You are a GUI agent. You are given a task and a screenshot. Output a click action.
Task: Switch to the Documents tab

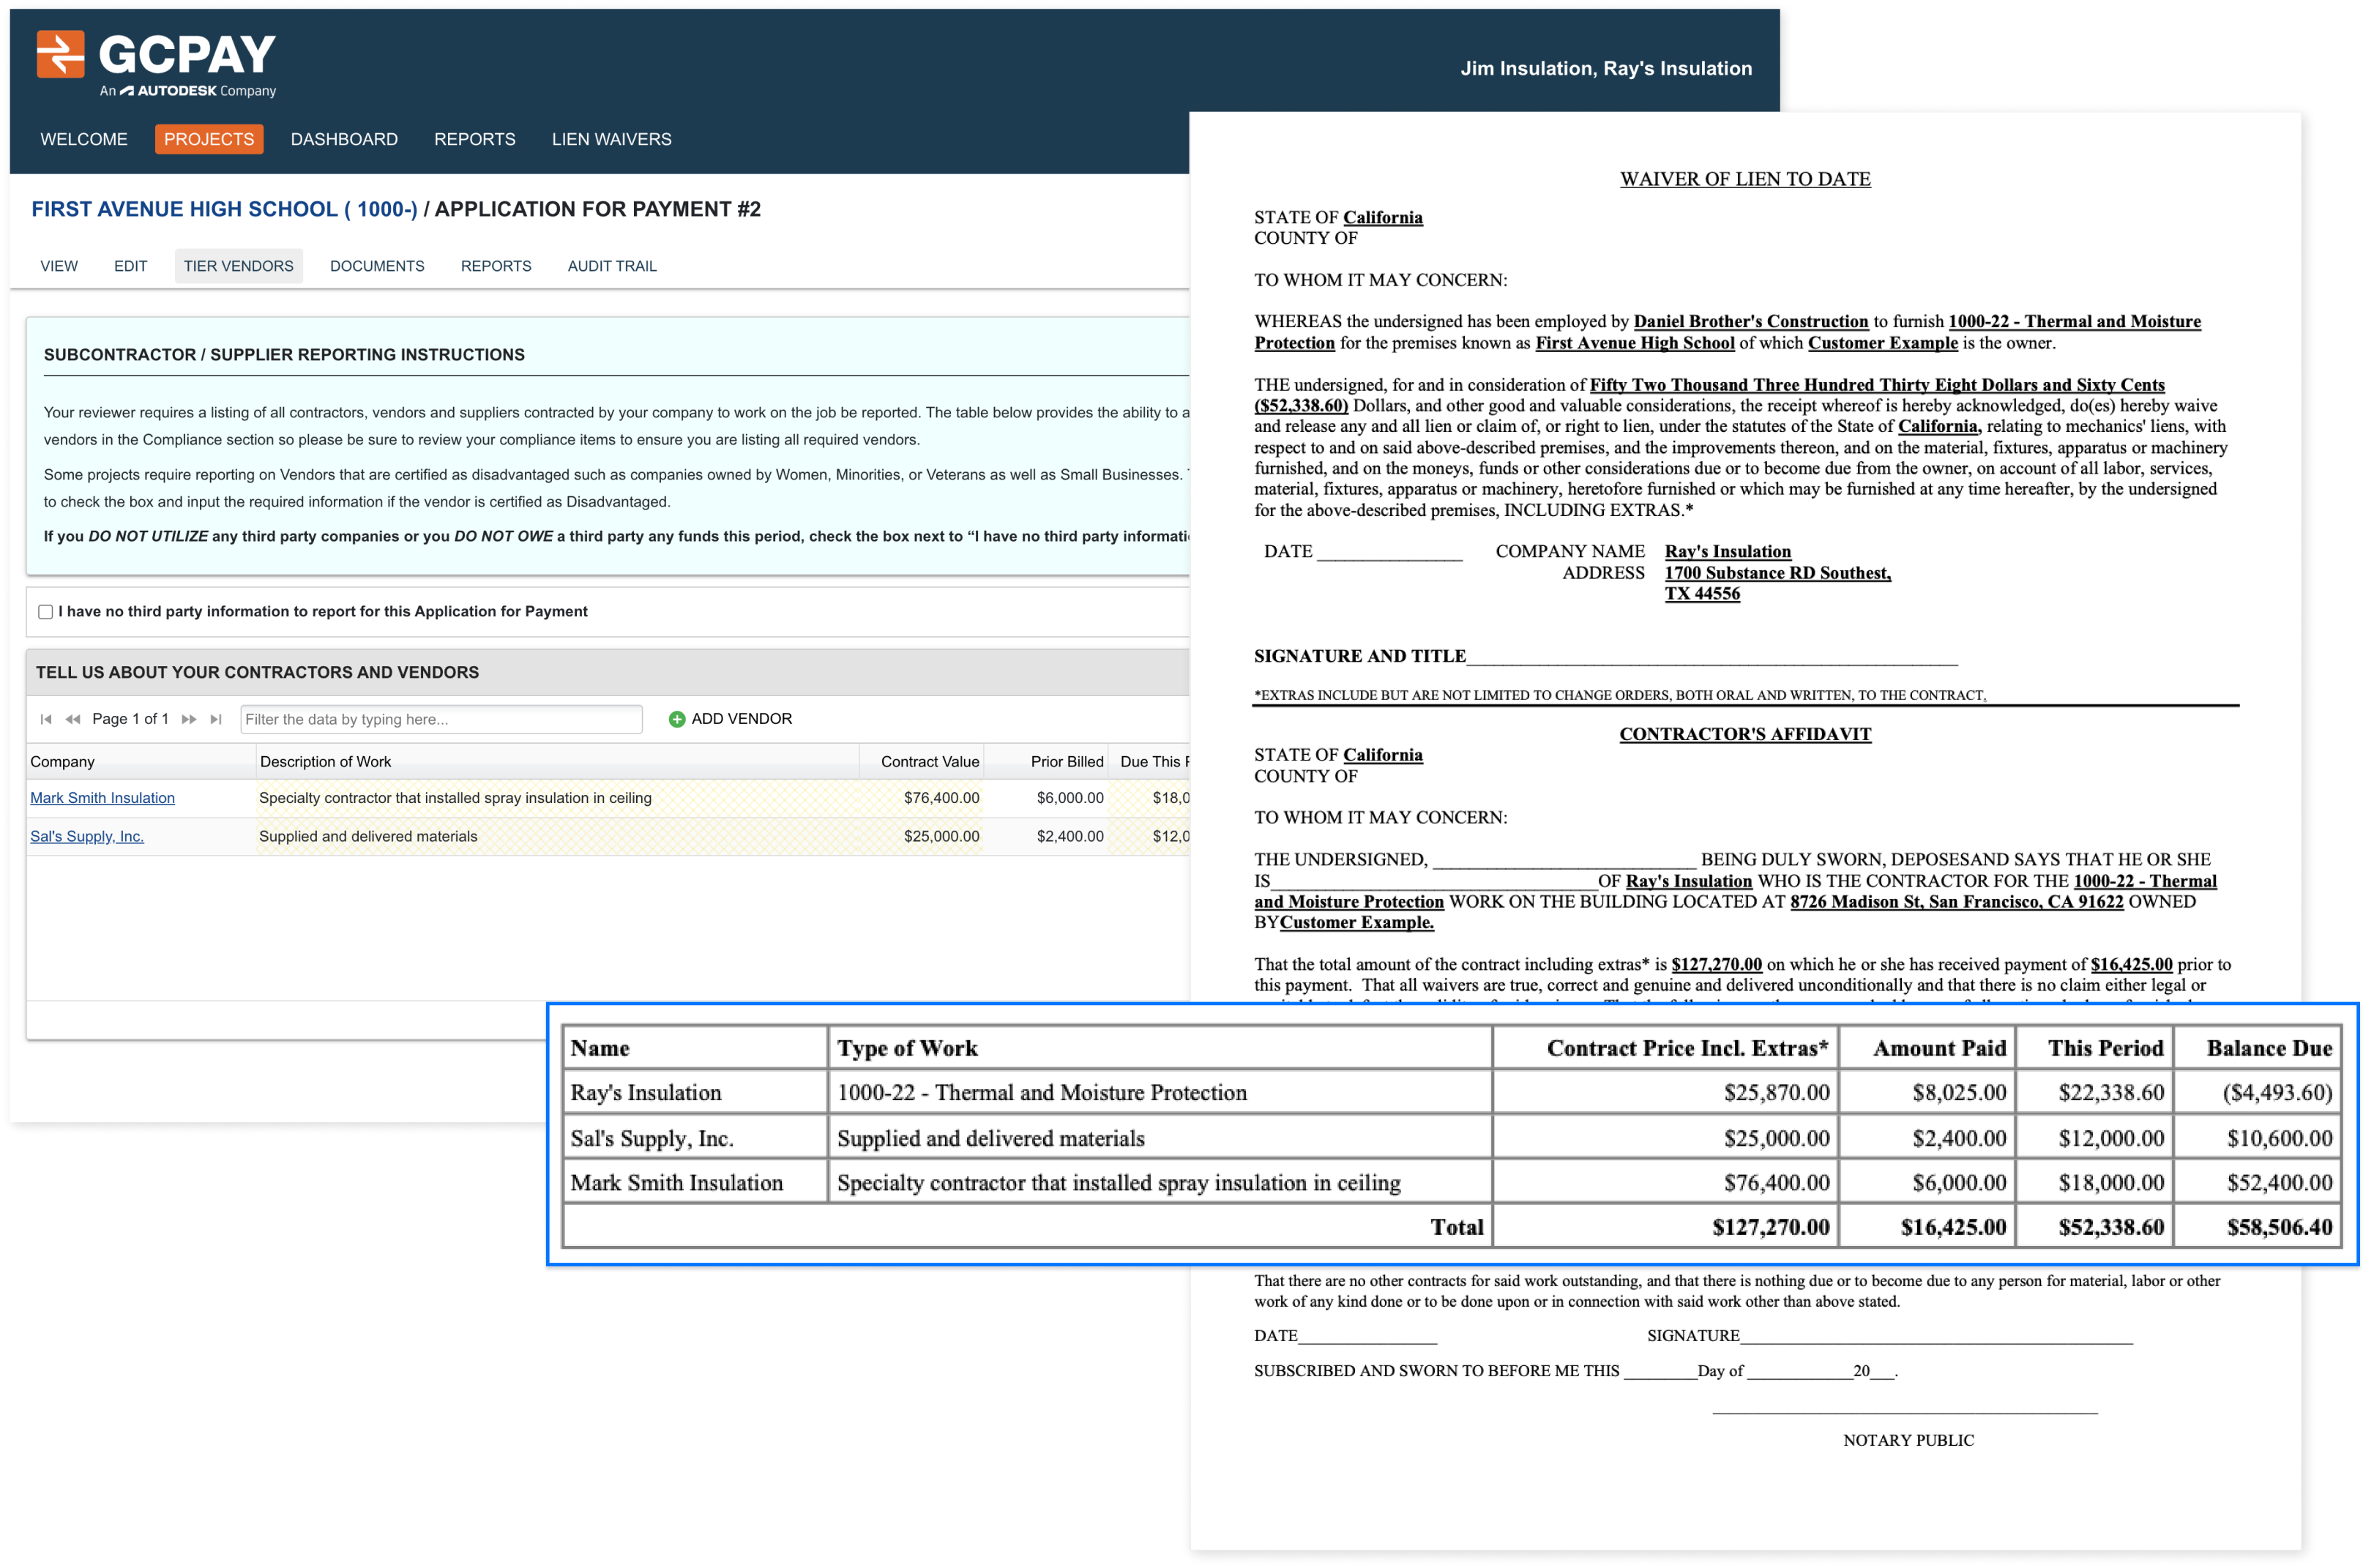(x=377, y=266)
